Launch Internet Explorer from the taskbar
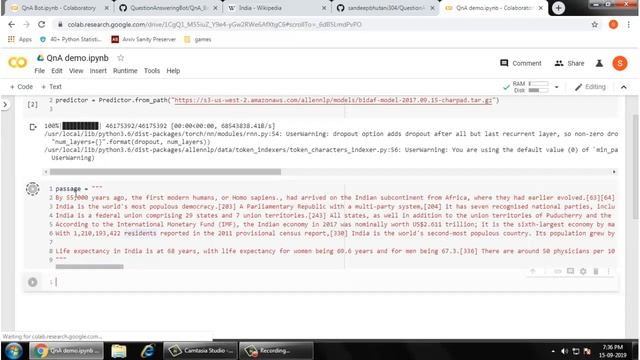Viewport: 640px width, 360px height. 147,351
